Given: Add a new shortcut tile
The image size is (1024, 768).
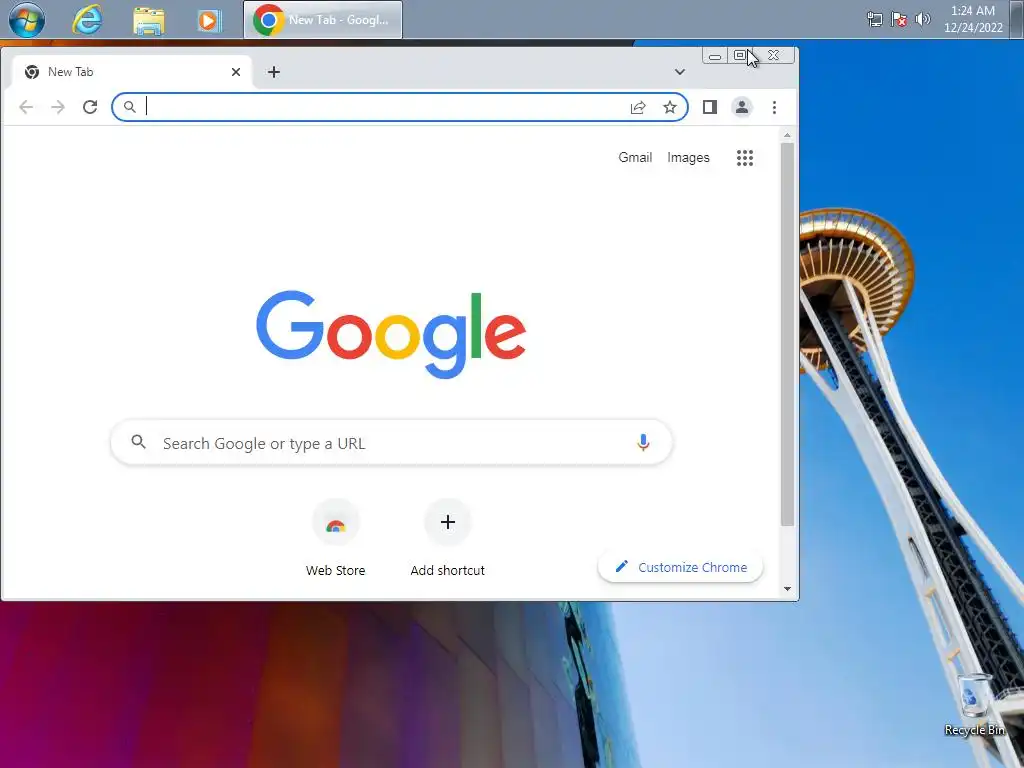Looking at the screenshot, I should click(x=447, y=539).
